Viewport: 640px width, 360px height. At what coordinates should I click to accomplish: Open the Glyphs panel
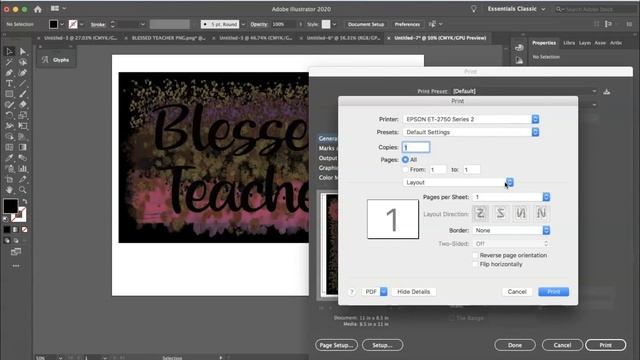[56, 60]
